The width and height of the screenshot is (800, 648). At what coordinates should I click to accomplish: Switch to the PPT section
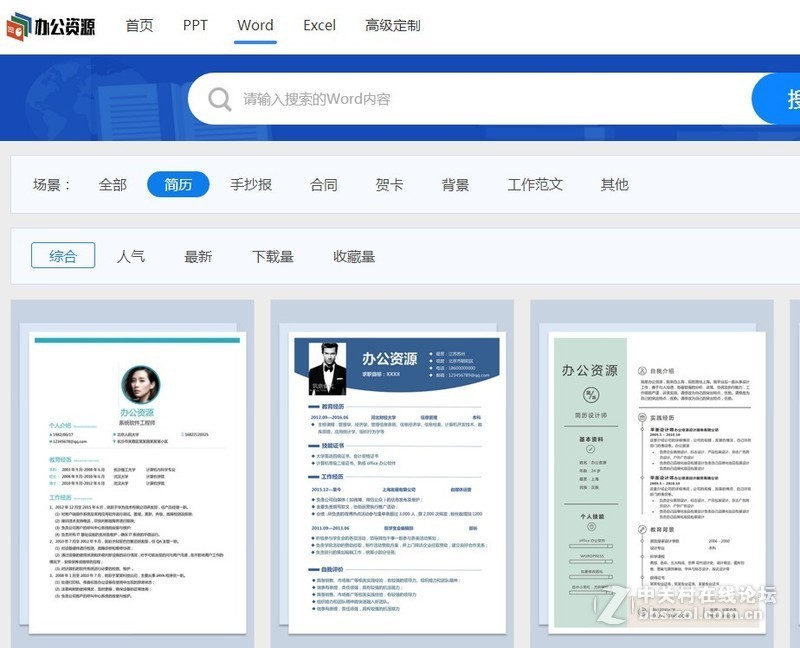coord(195,26)
